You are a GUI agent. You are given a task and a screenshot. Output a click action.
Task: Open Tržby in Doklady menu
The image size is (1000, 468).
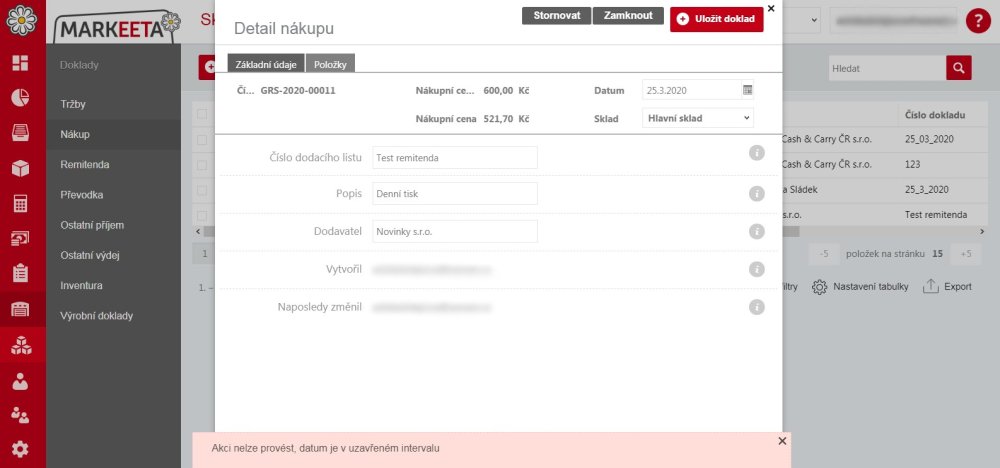click(73, 104)
